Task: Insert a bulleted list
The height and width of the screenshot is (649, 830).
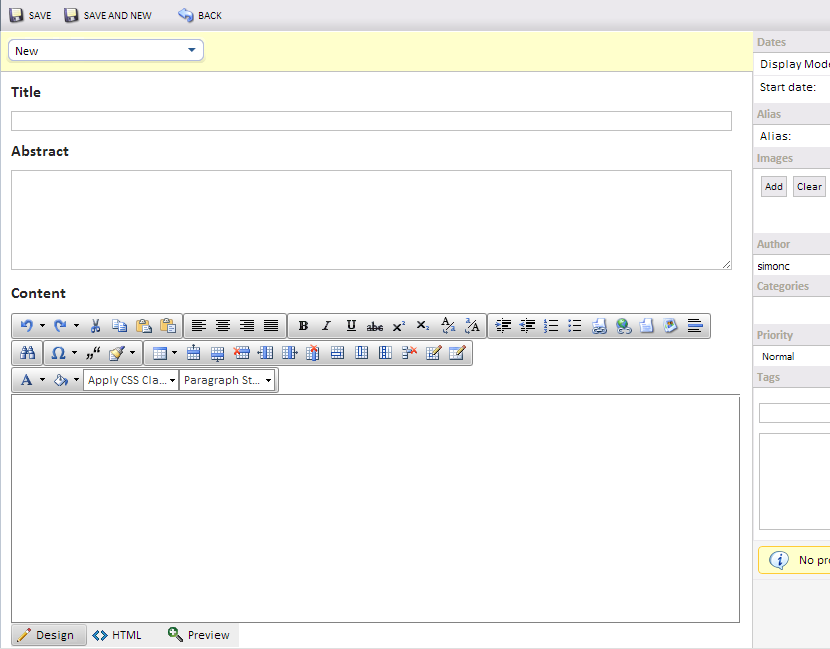Action: click(x=575, y=326)
